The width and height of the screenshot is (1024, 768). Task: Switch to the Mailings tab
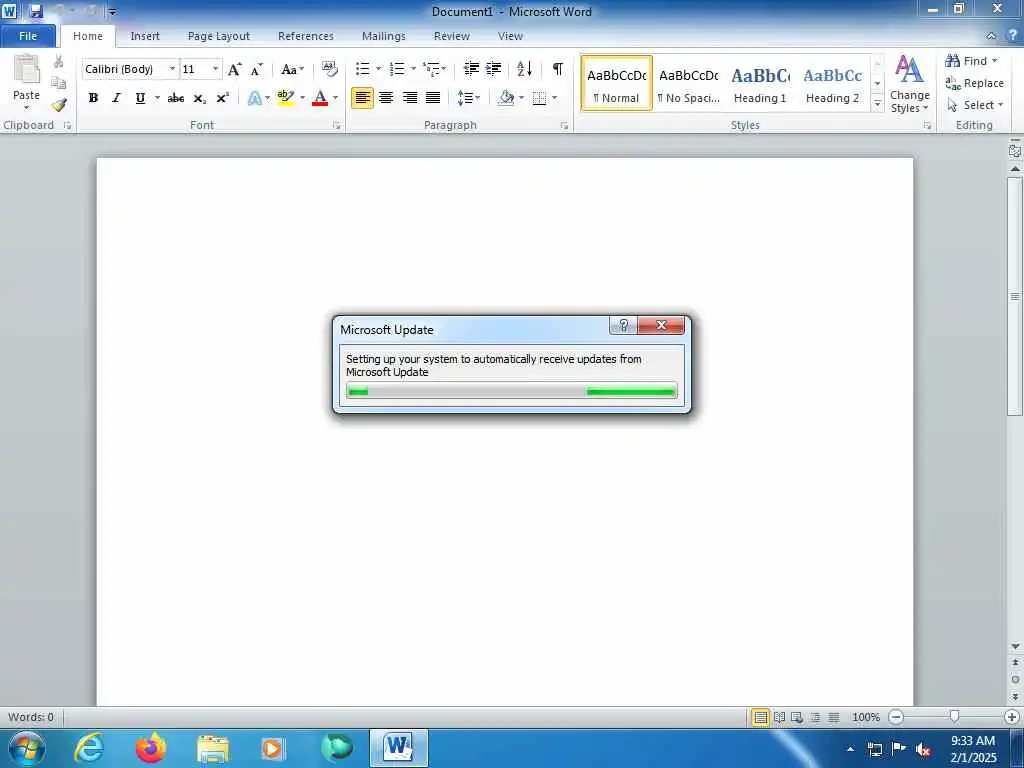click(383, 36)
